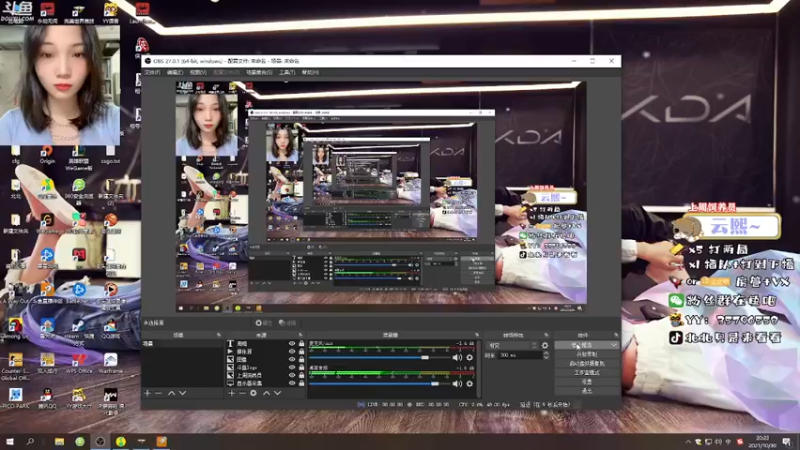Select the Among Us desktop icon
Viewport: 800px width, 450px height.
tap(15, 328)
